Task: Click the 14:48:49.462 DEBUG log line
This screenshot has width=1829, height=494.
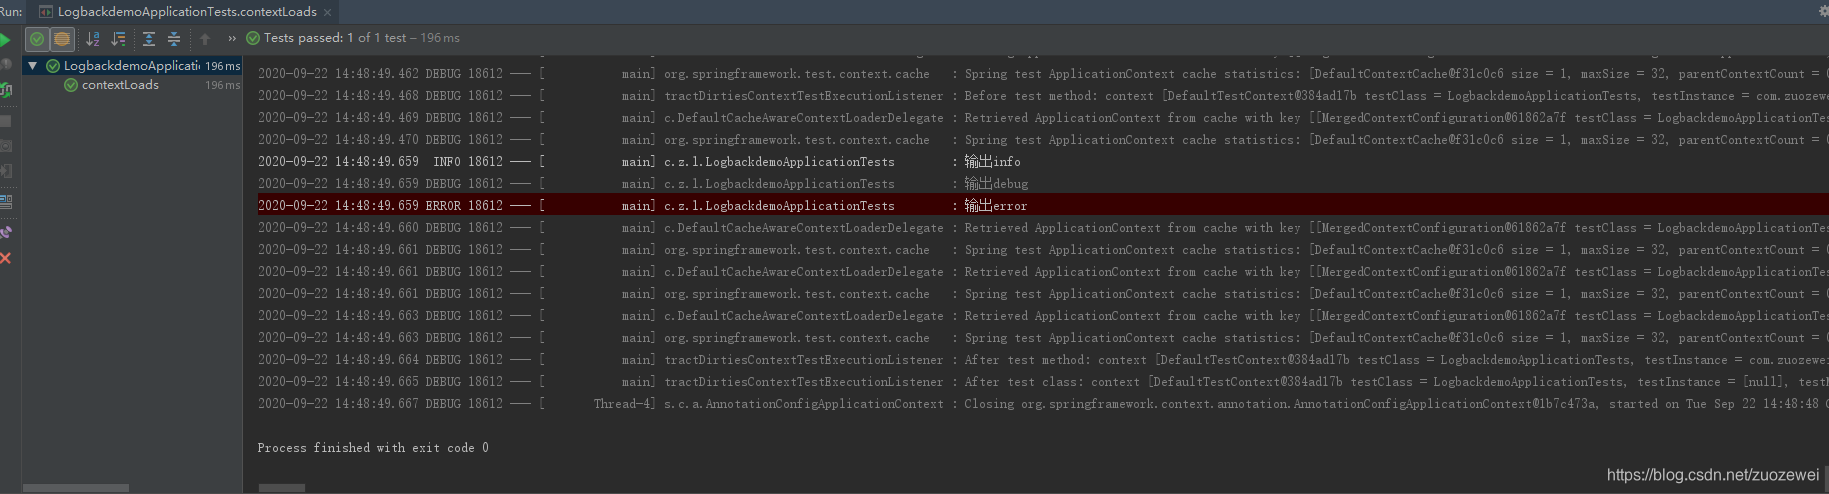Action: pyautogui.click(x=1043, y=74)
